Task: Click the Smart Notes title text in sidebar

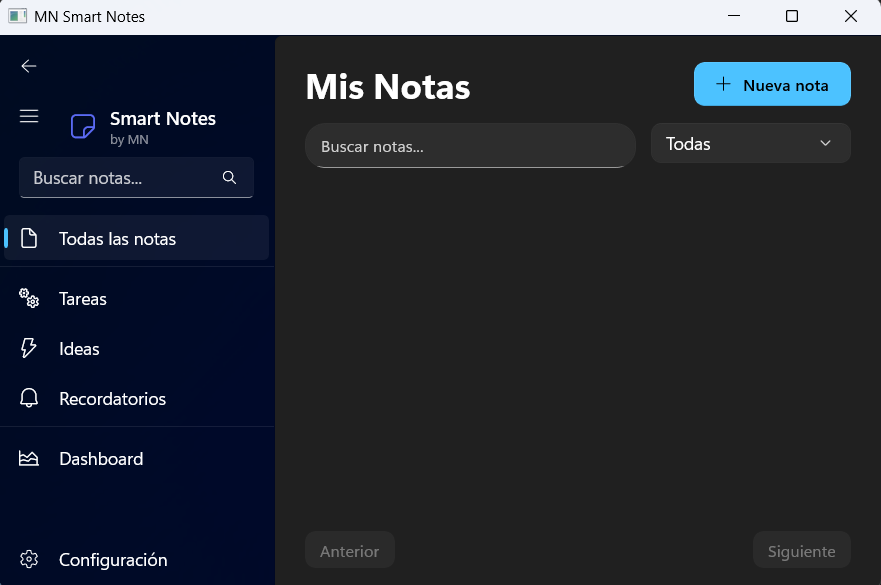Action: pos(162,119)
